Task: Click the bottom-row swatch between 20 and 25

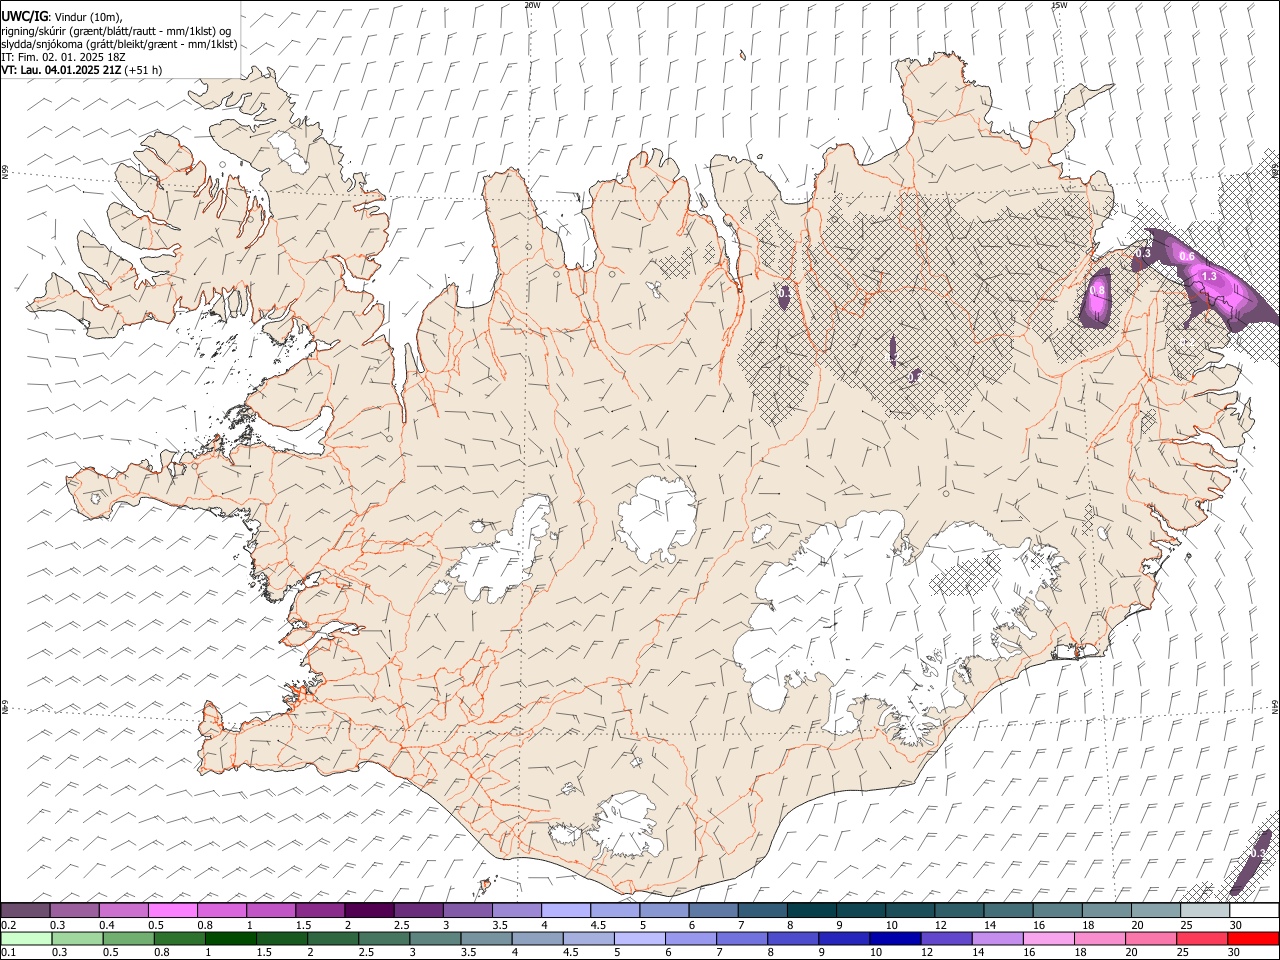Action: click(x=1149, y=938)
